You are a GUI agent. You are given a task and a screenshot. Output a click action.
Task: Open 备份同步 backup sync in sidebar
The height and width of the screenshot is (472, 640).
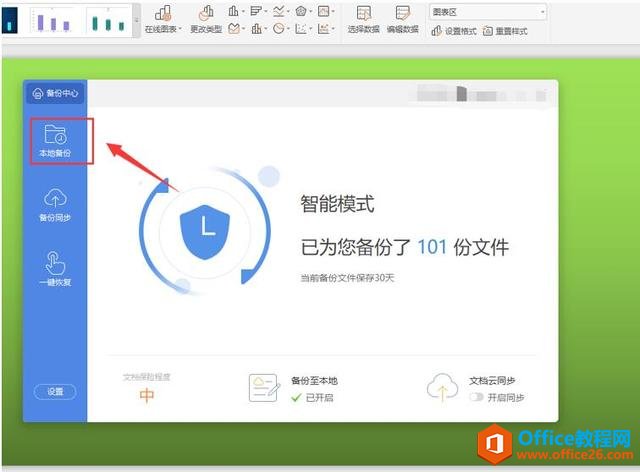tap(55, 205)
